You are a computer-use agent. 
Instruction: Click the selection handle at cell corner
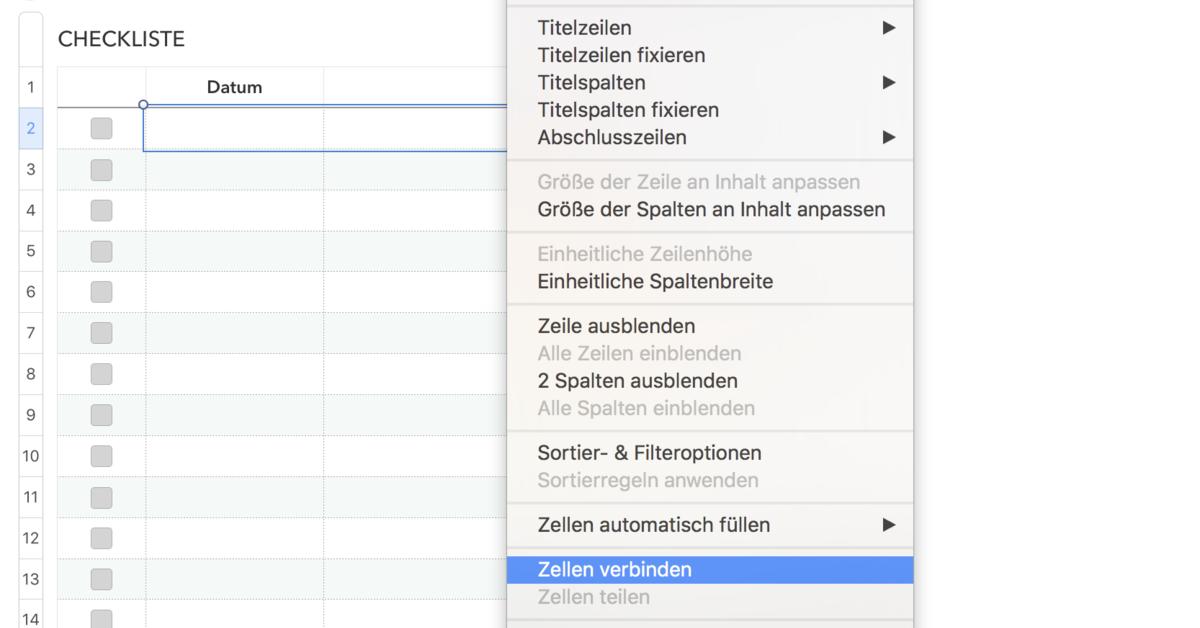[x=143, y=104]
